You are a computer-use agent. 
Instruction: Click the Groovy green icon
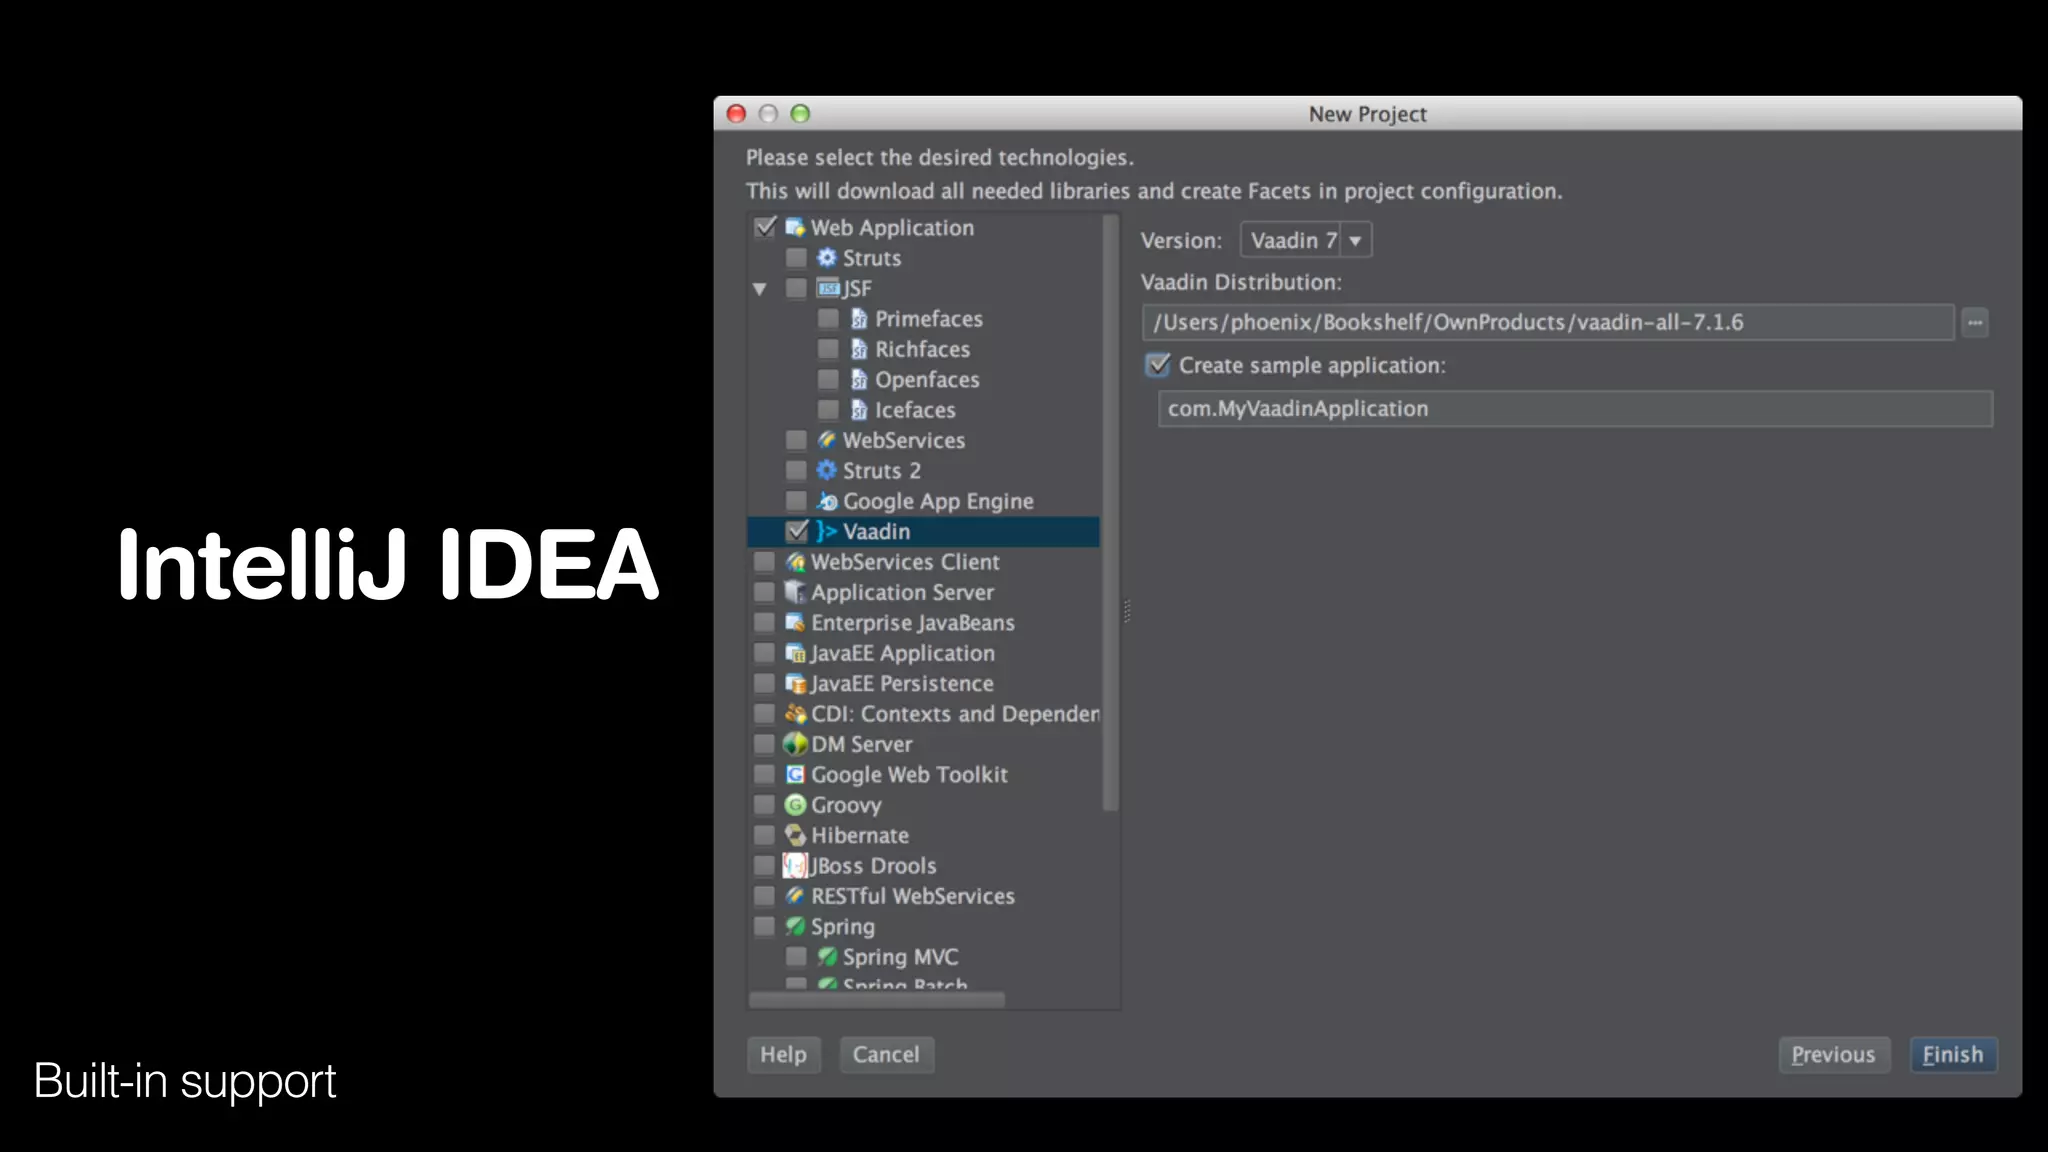click(x=795, y=805)
